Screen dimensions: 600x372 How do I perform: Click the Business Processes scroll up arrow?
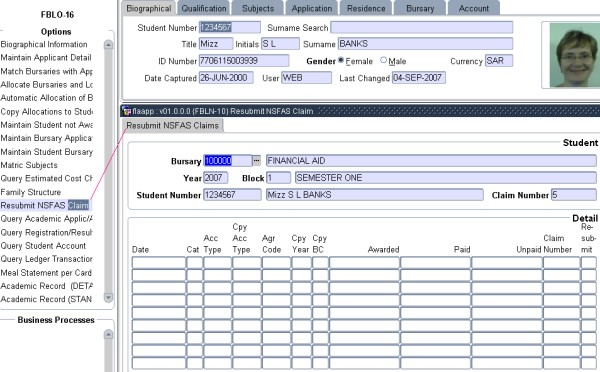pos(108,335)
